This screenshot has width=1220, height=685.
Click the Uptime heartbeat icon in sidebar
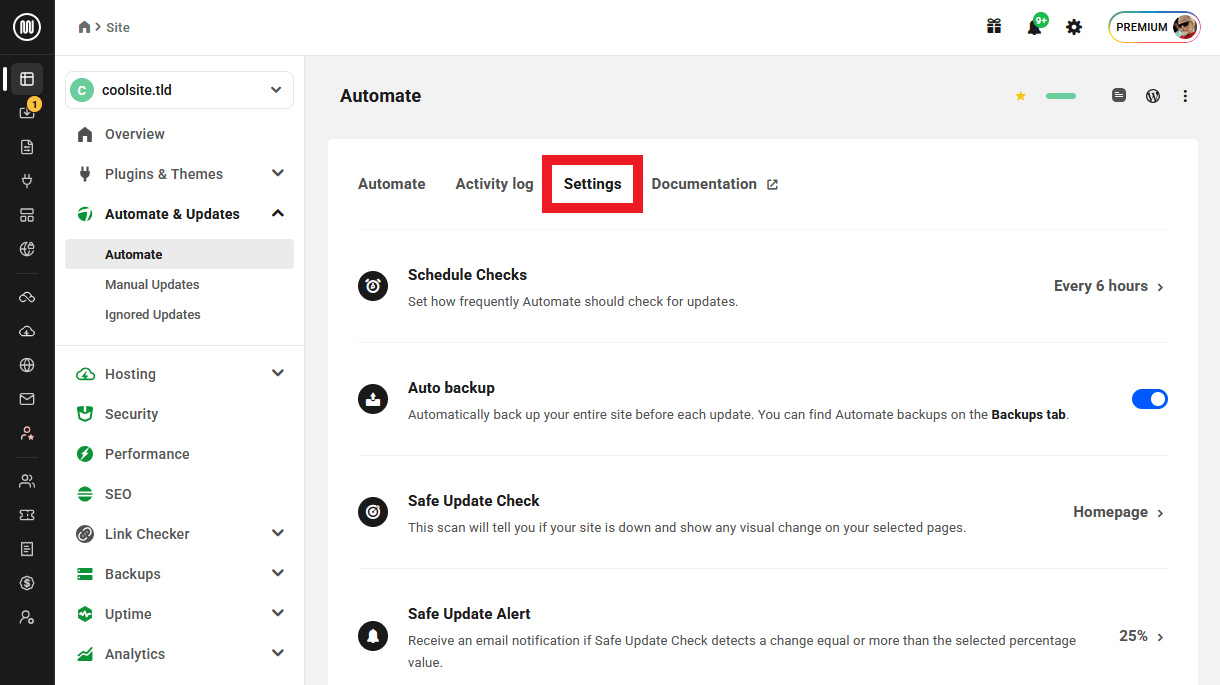click(85, 614)
